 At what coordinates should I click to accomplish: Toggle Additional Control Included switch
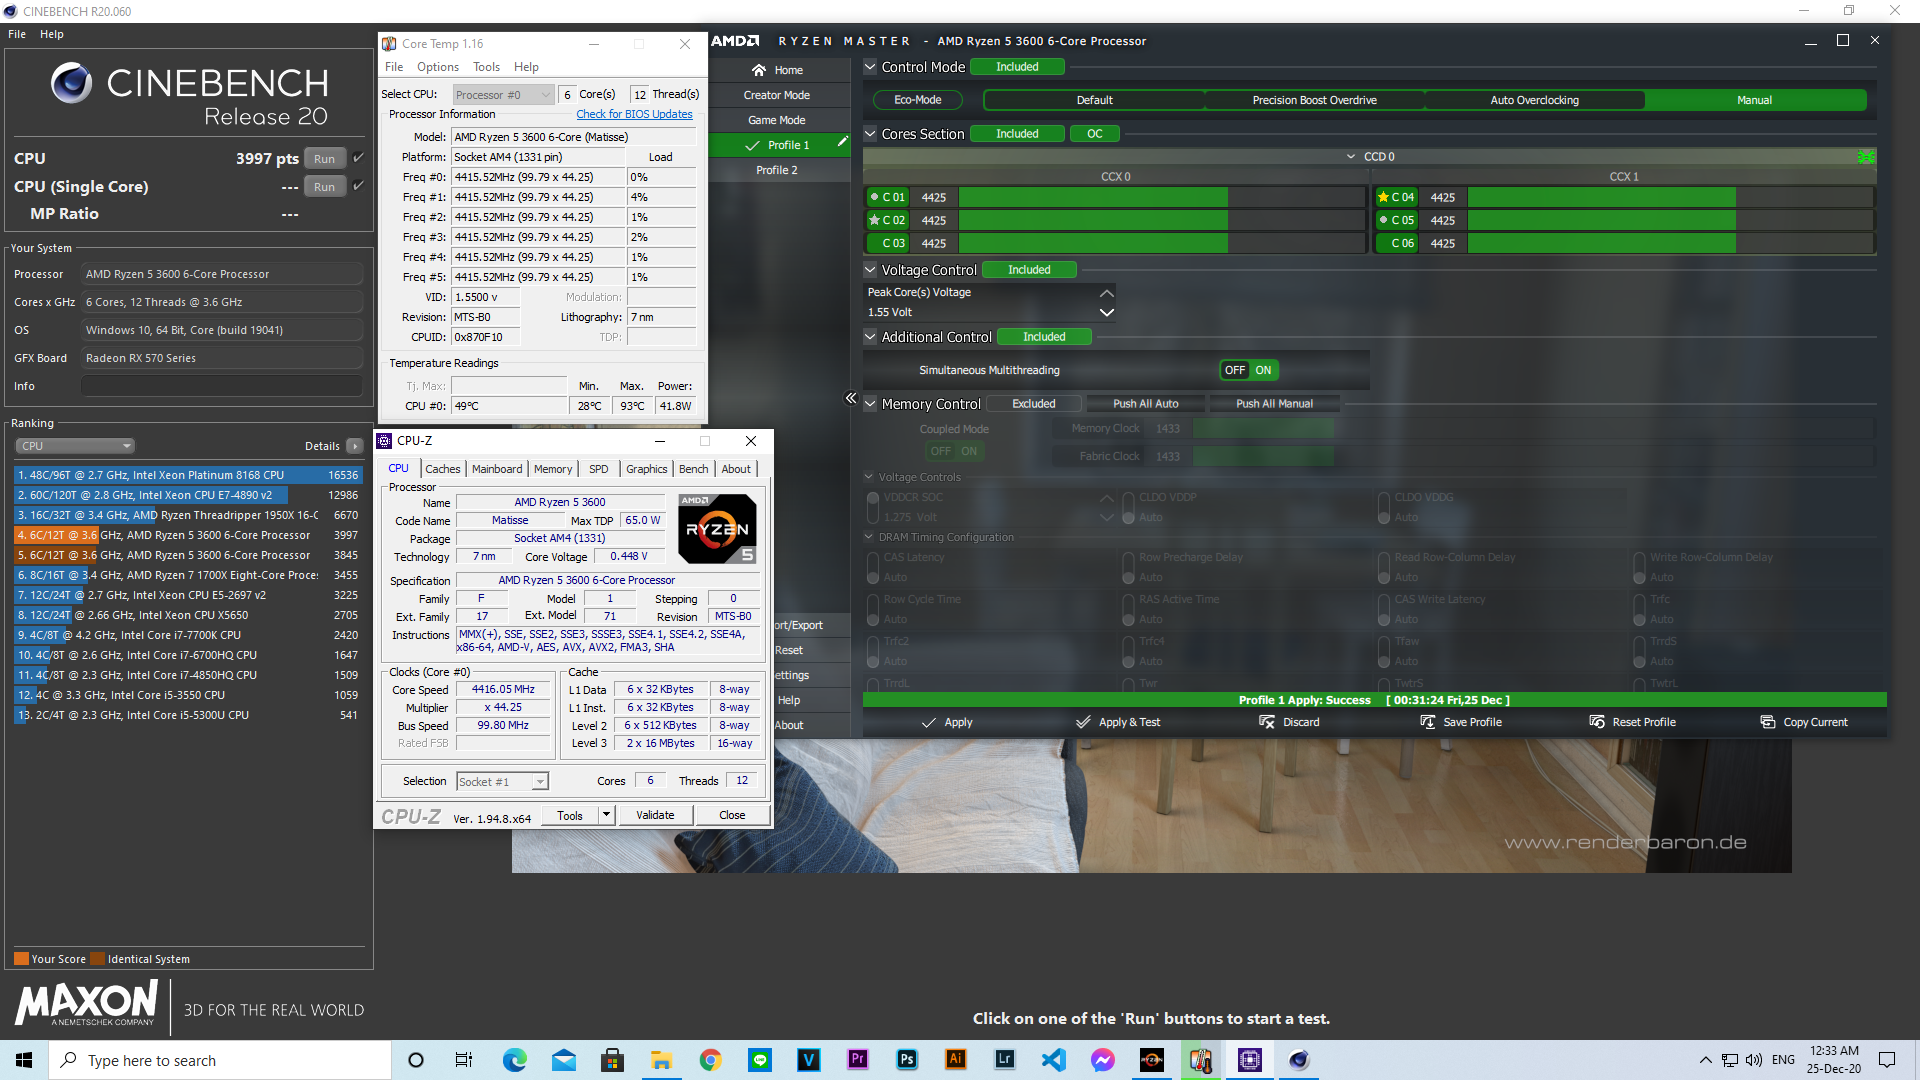1044,337
